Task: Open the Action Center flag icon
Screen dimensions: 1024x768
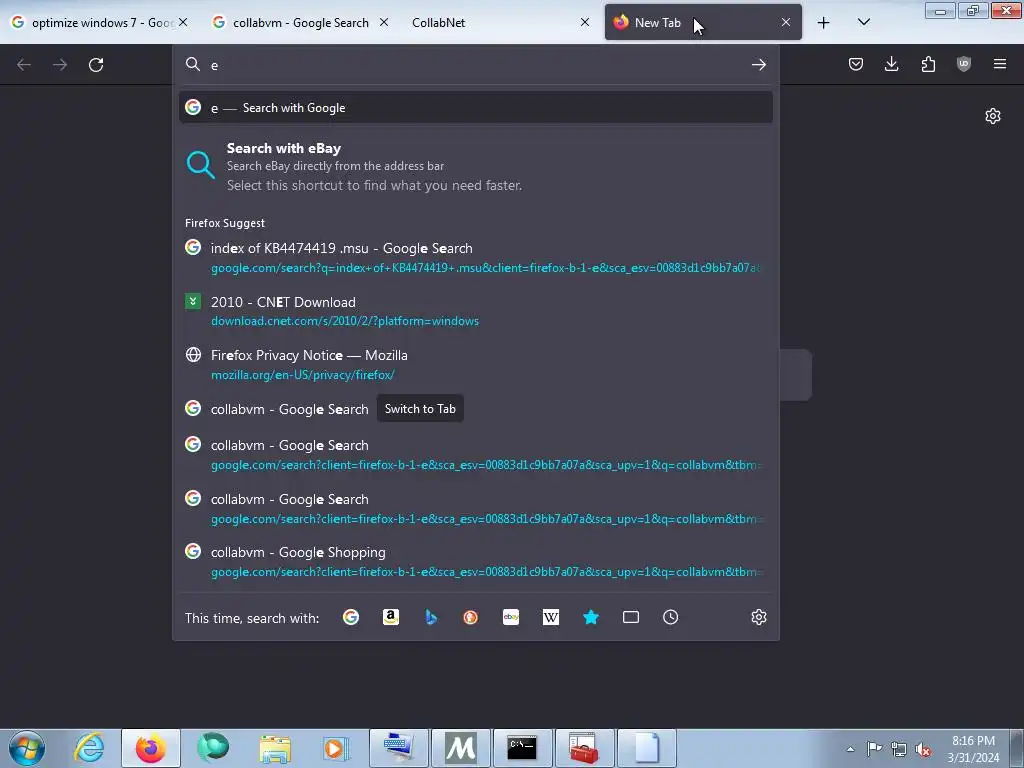Action: coord(874,748)
